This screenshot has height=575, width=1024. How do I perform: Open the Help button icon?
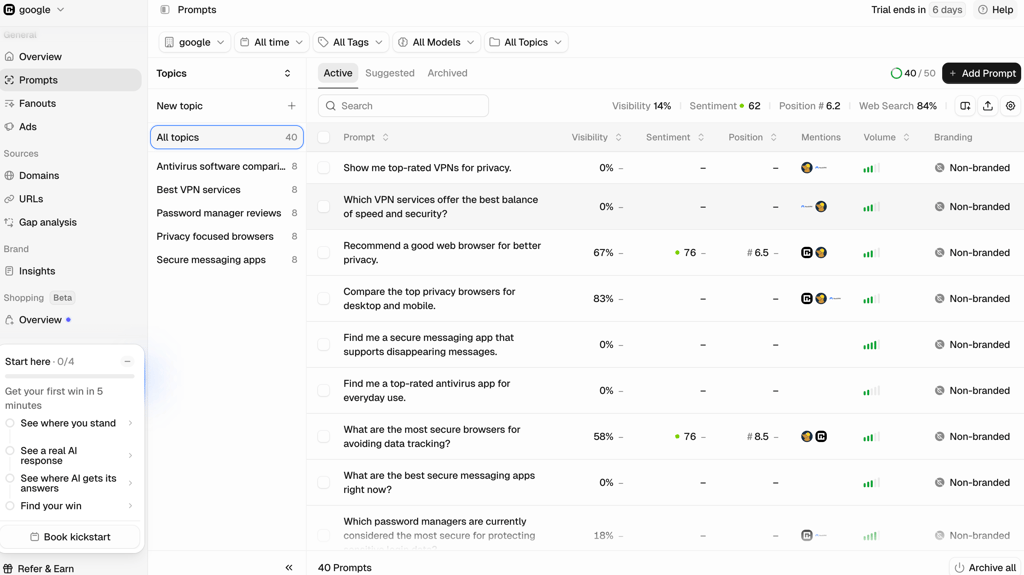pos(983,10)
